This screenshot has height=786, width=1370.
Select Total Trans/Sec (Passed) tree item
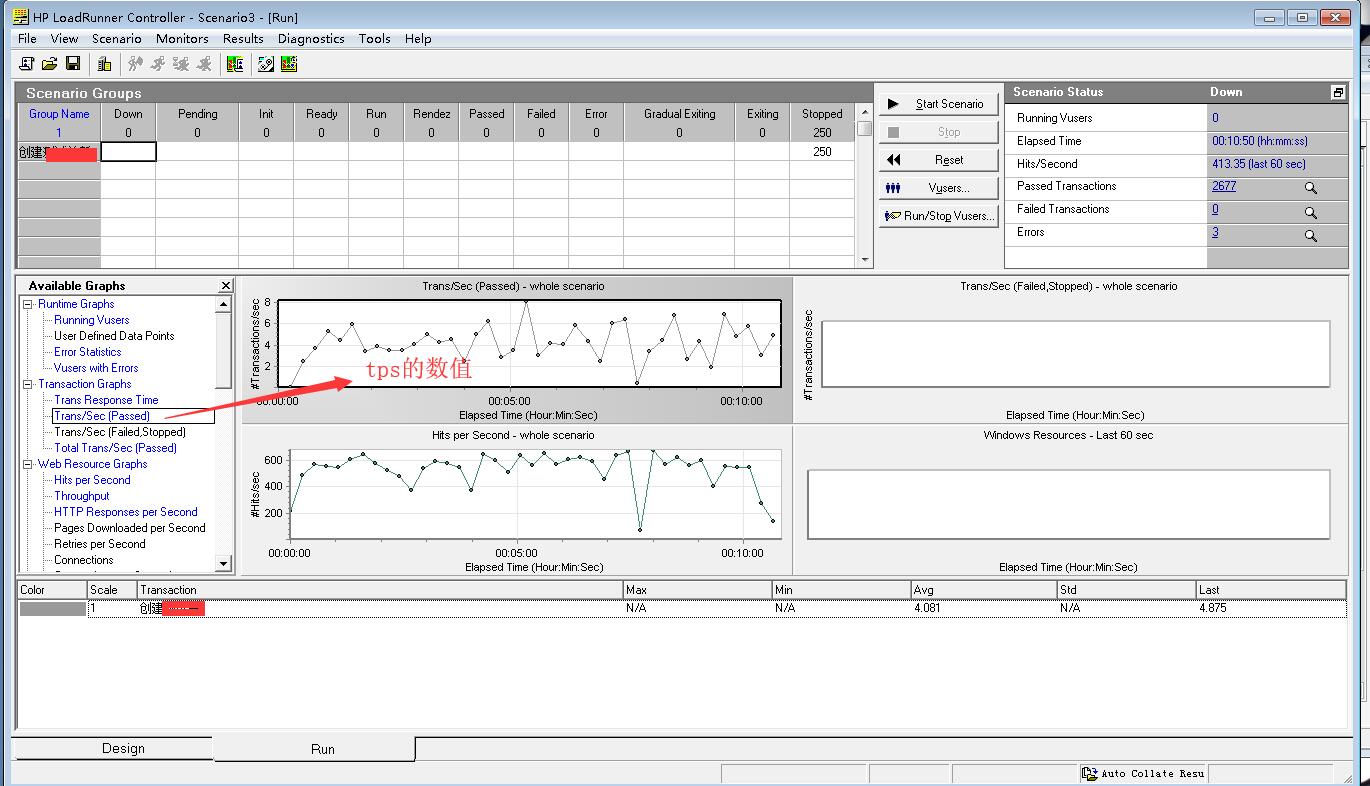click(115, 448)
